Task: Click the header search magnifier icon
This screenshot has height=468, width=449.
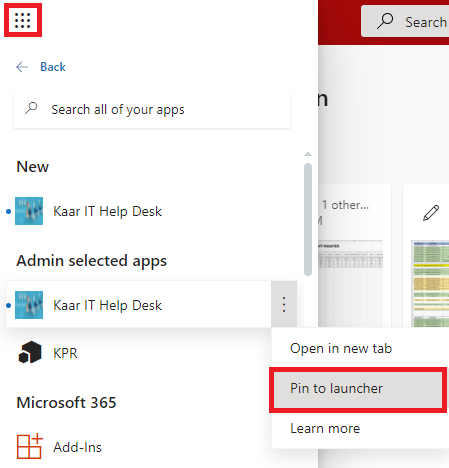Action: coord(385,21)
